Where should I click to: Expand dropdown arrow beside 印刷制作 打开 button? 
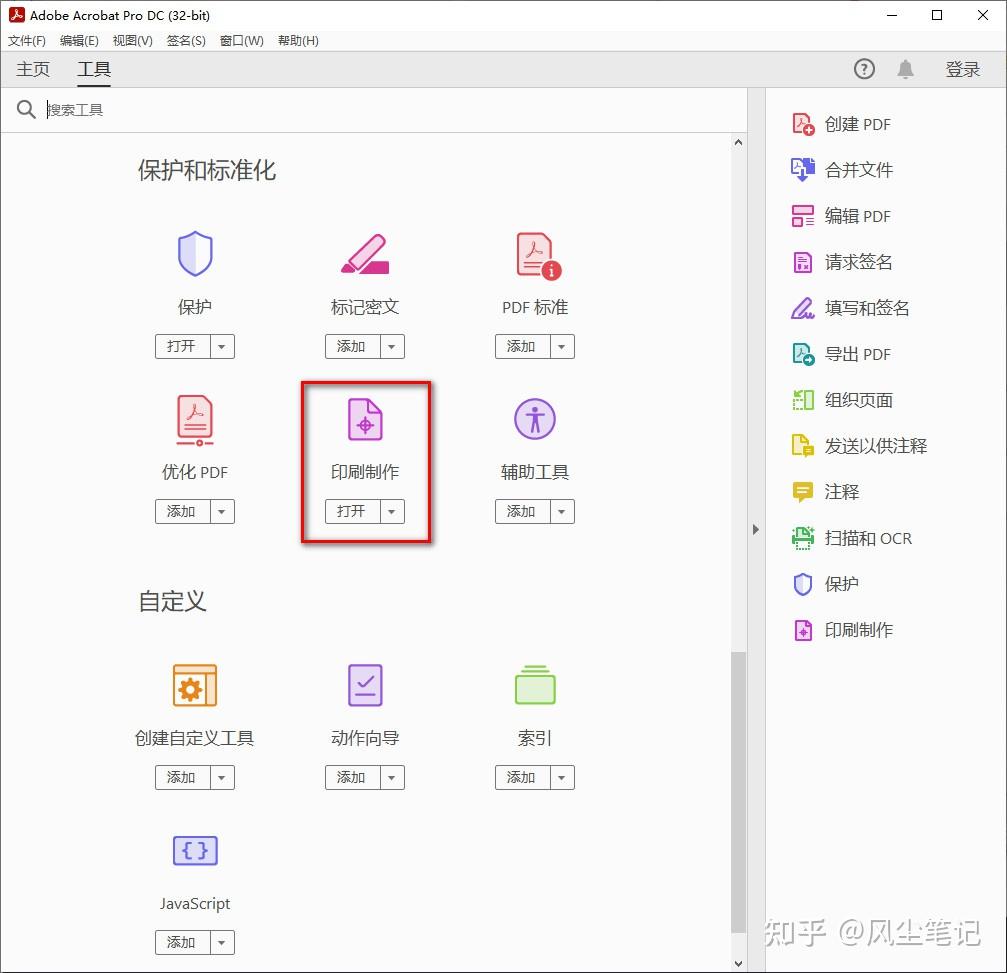tap(392, 512)
